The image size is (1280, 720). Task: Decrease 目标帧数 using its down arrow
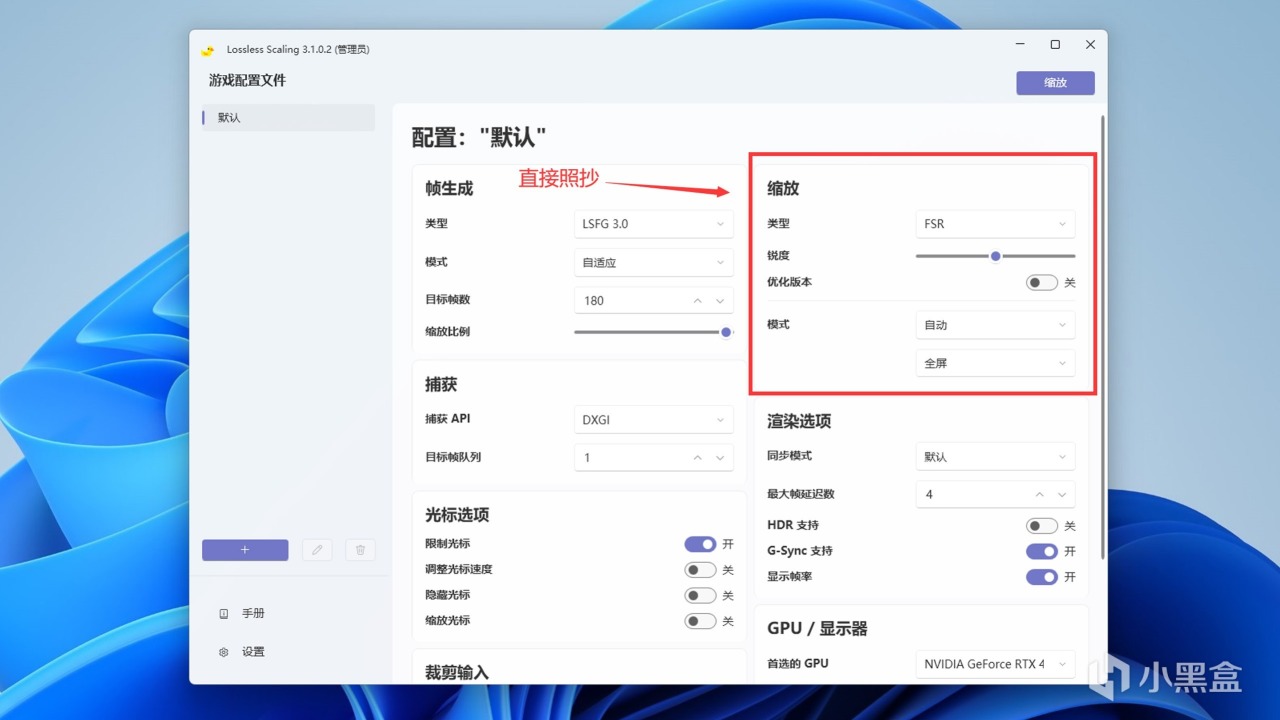(x=720, y=301)
